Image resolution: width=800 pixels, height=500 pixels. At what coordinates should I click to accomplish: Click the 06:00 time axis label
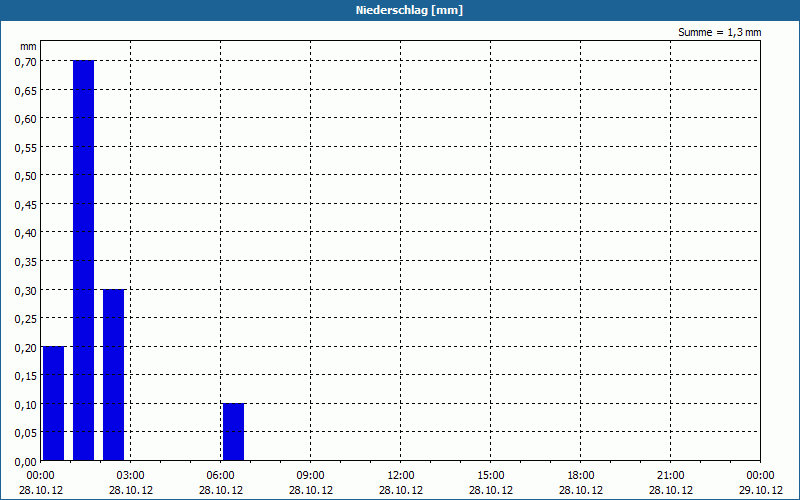(x=220, y=476)
